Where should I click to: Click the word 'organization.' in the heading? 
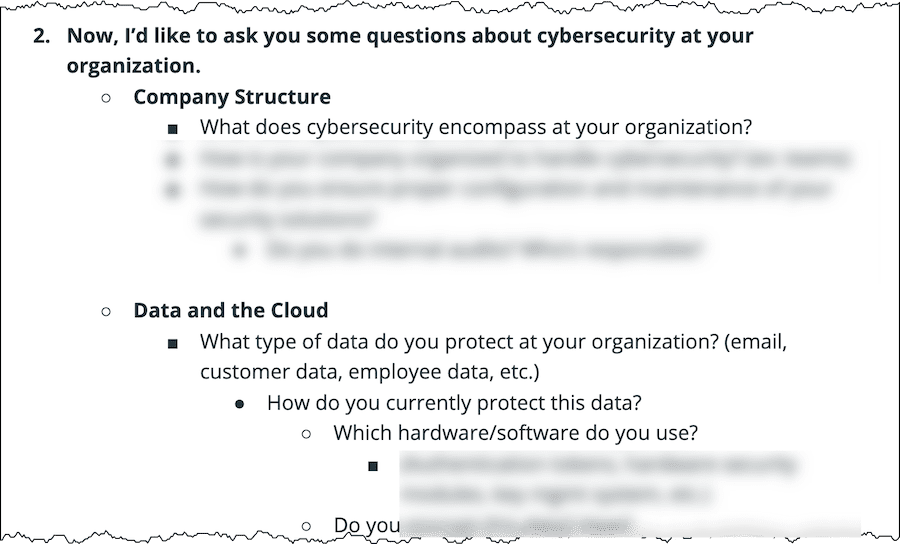(134, 66)
